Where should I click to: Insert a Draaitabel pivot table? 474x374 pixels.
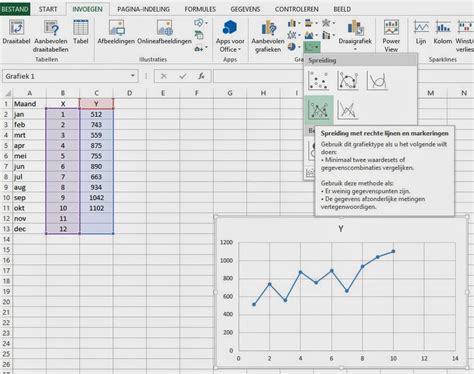[x=16, y=32]
